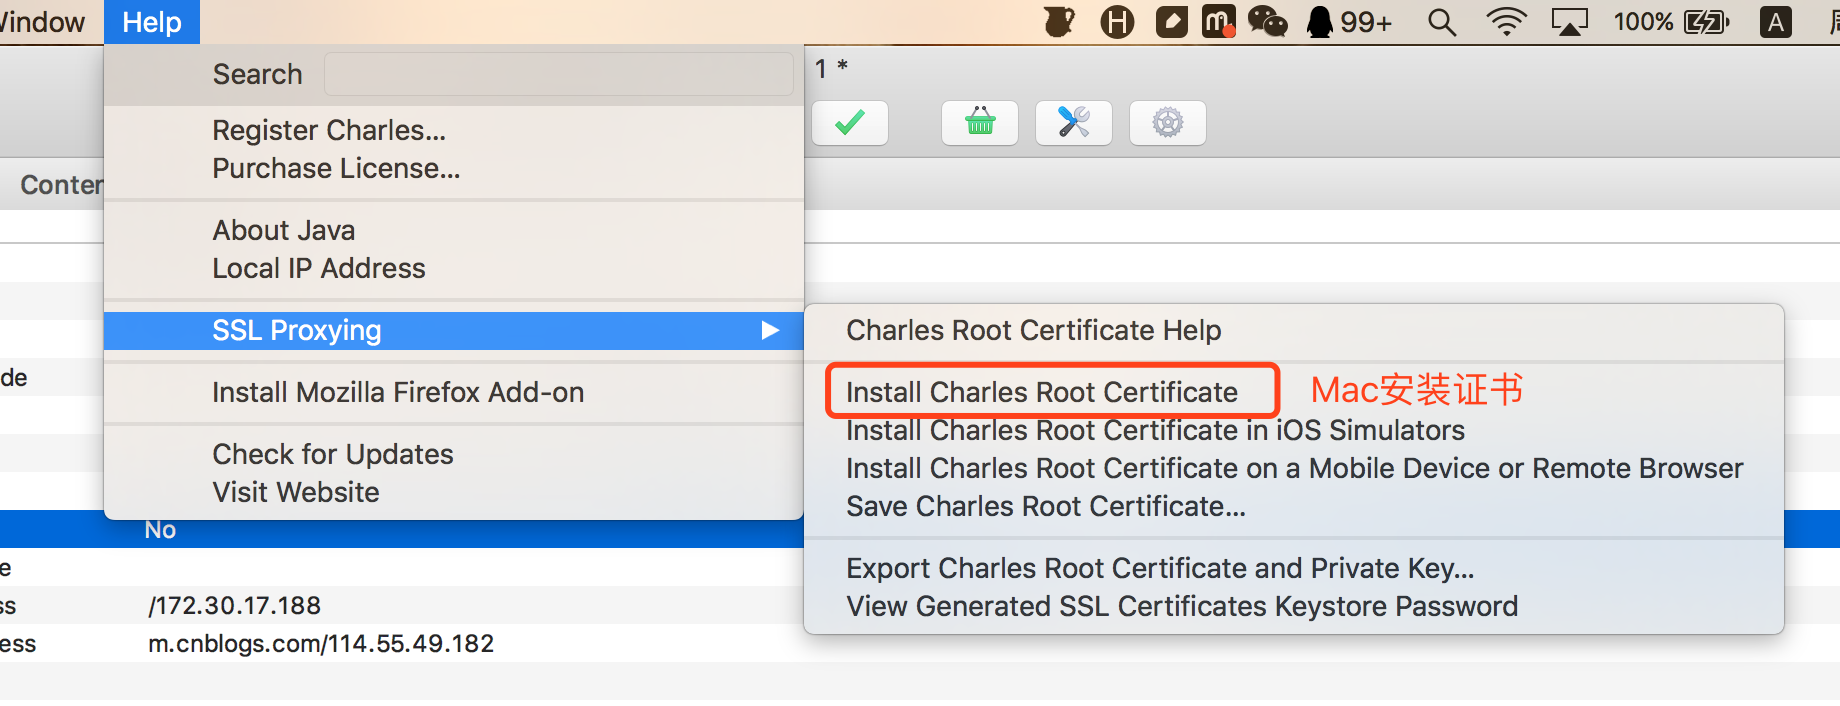
Task: Click the green checkmark toolbar icon
Action: coord(850,123)
